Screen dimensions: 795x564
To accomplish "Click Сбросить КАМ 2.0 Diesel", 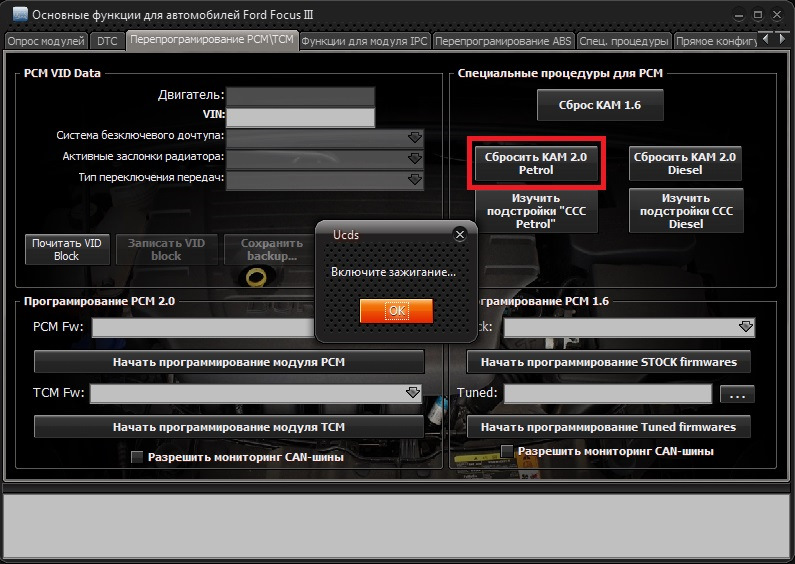I will [685, 163].
